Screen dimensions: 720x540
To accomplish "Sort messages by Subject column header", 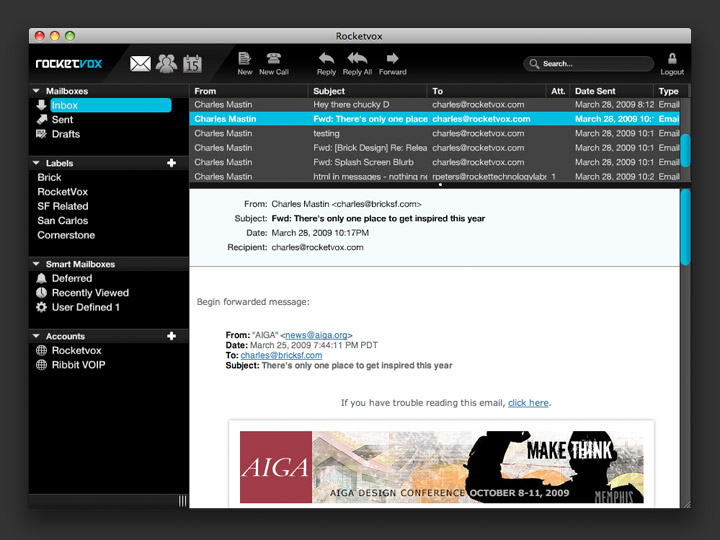I will pos(368,91).
